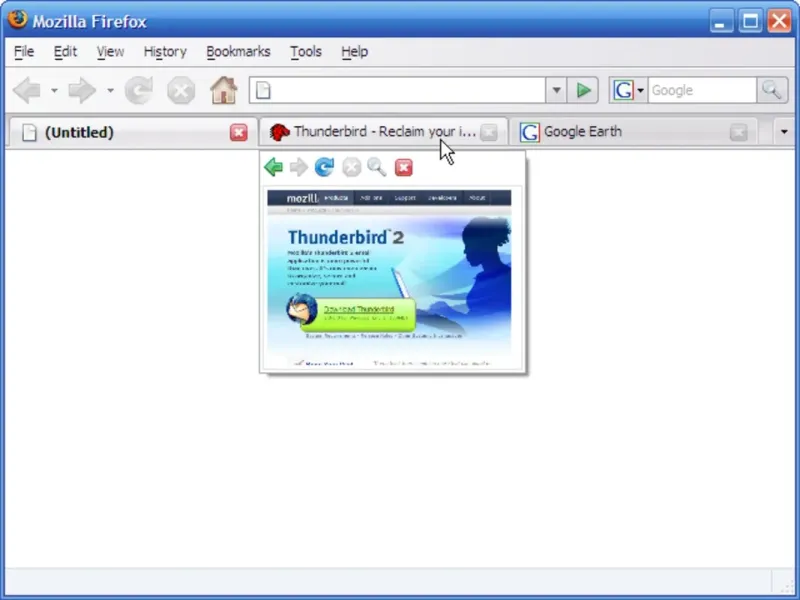Click the blue reload icon in tab preview

click(x=324, y=167)
